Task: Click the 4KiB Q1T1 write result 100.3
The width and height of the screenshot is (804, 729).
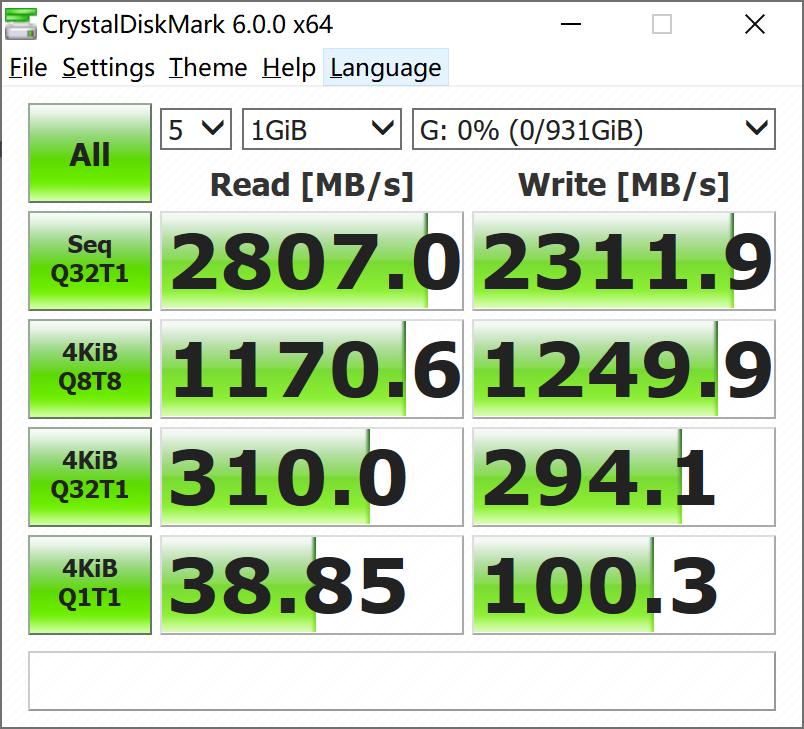Action: [624, 585]
